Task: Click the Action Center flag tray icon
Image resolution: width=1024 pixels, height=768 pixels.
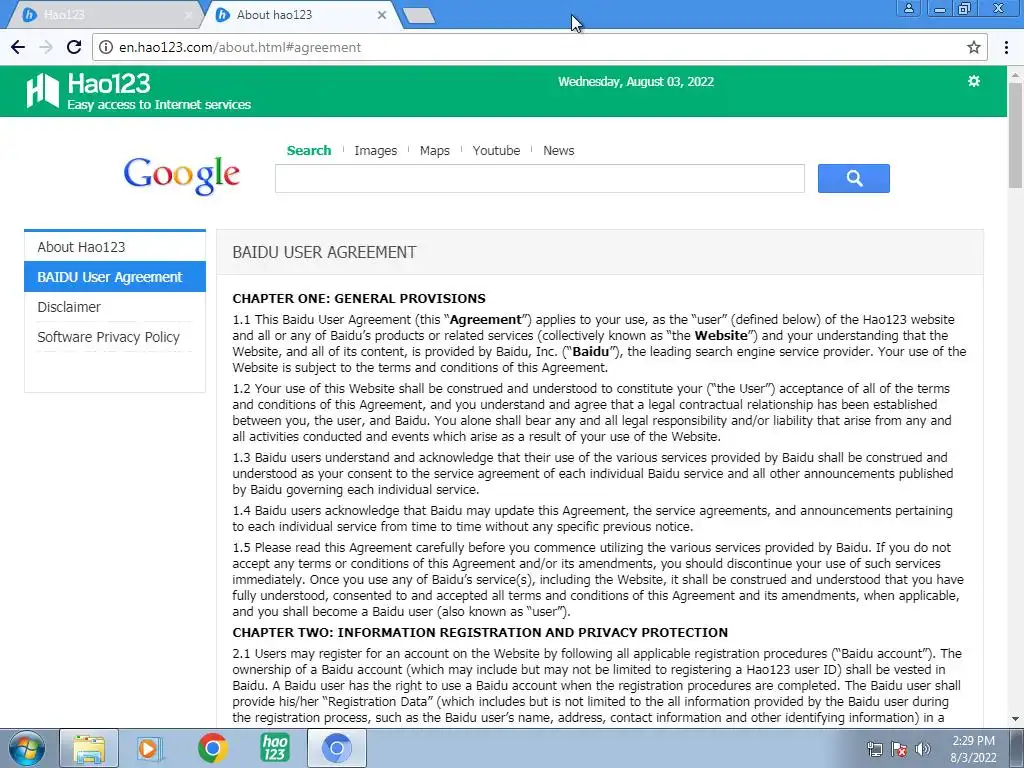Action: tap(899, 749)
